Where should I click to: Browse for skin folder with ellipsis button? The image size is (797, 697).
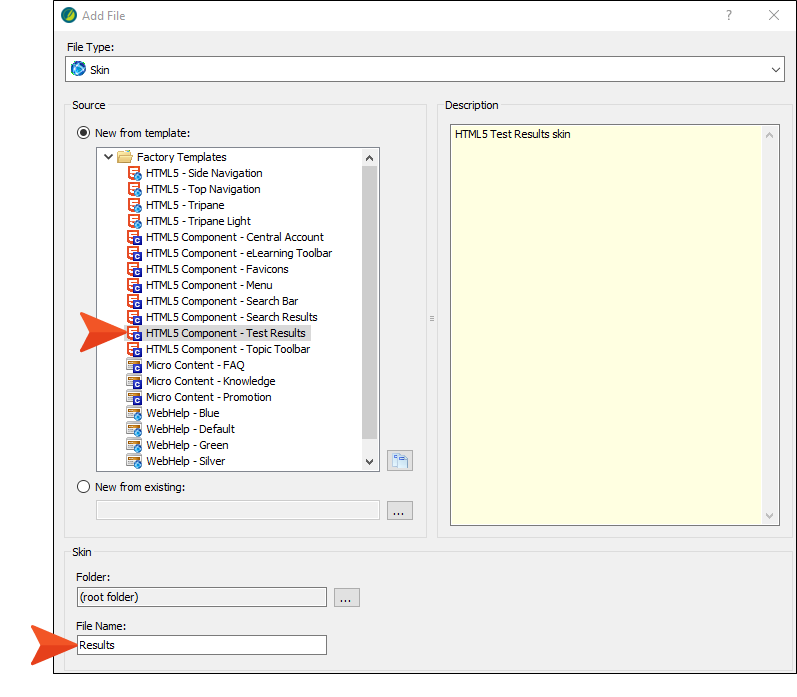click(x=347, y=597)
